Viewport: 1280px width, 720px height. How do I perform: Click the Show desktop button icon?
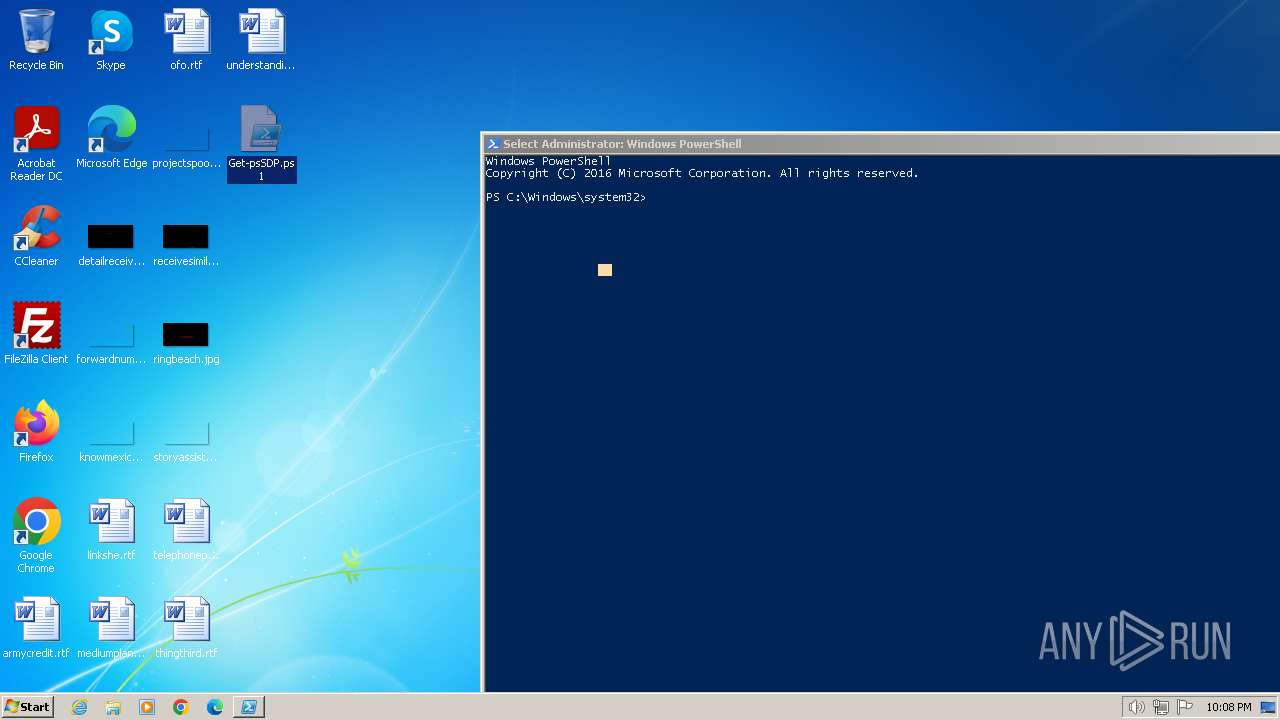1268,707
